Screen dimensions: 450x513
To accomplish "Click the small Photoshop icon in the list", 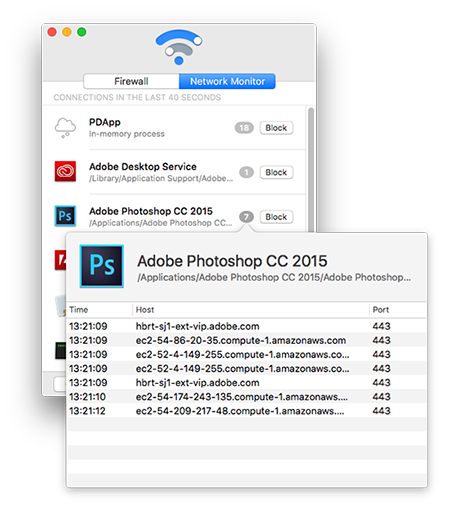I will click(x=65, y=216).
